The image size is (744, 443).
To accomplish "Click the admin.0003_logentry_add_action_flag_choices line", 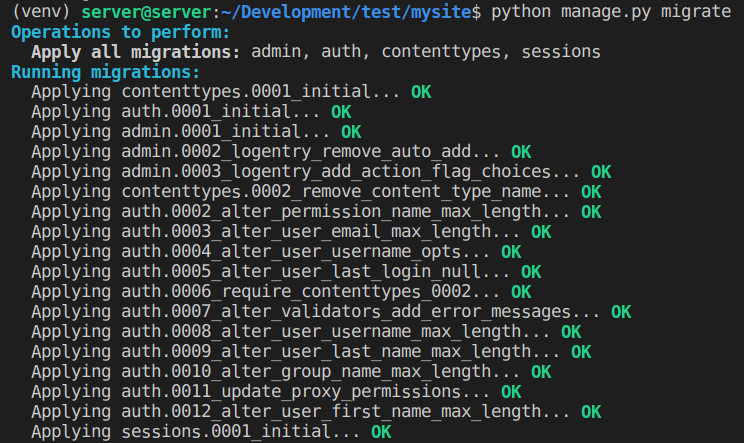I will click(321, 172).
